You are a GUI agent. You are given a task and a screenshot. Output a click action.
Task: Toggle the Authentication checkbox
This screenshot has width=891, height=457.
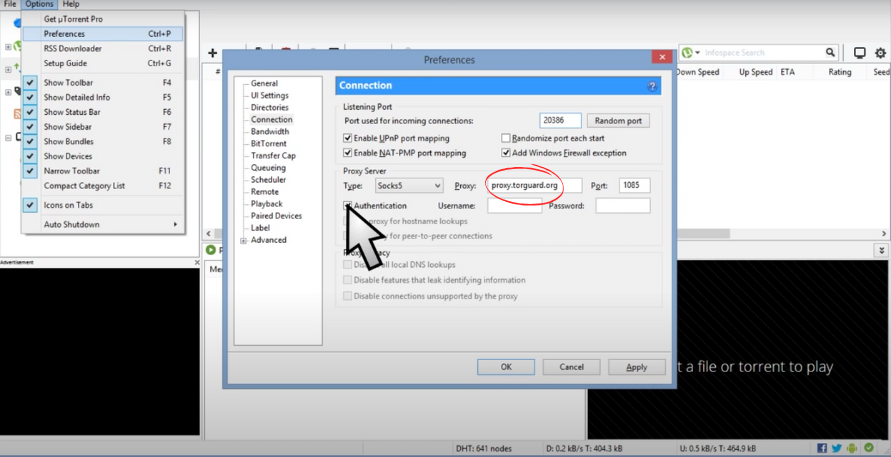(347, 205)
